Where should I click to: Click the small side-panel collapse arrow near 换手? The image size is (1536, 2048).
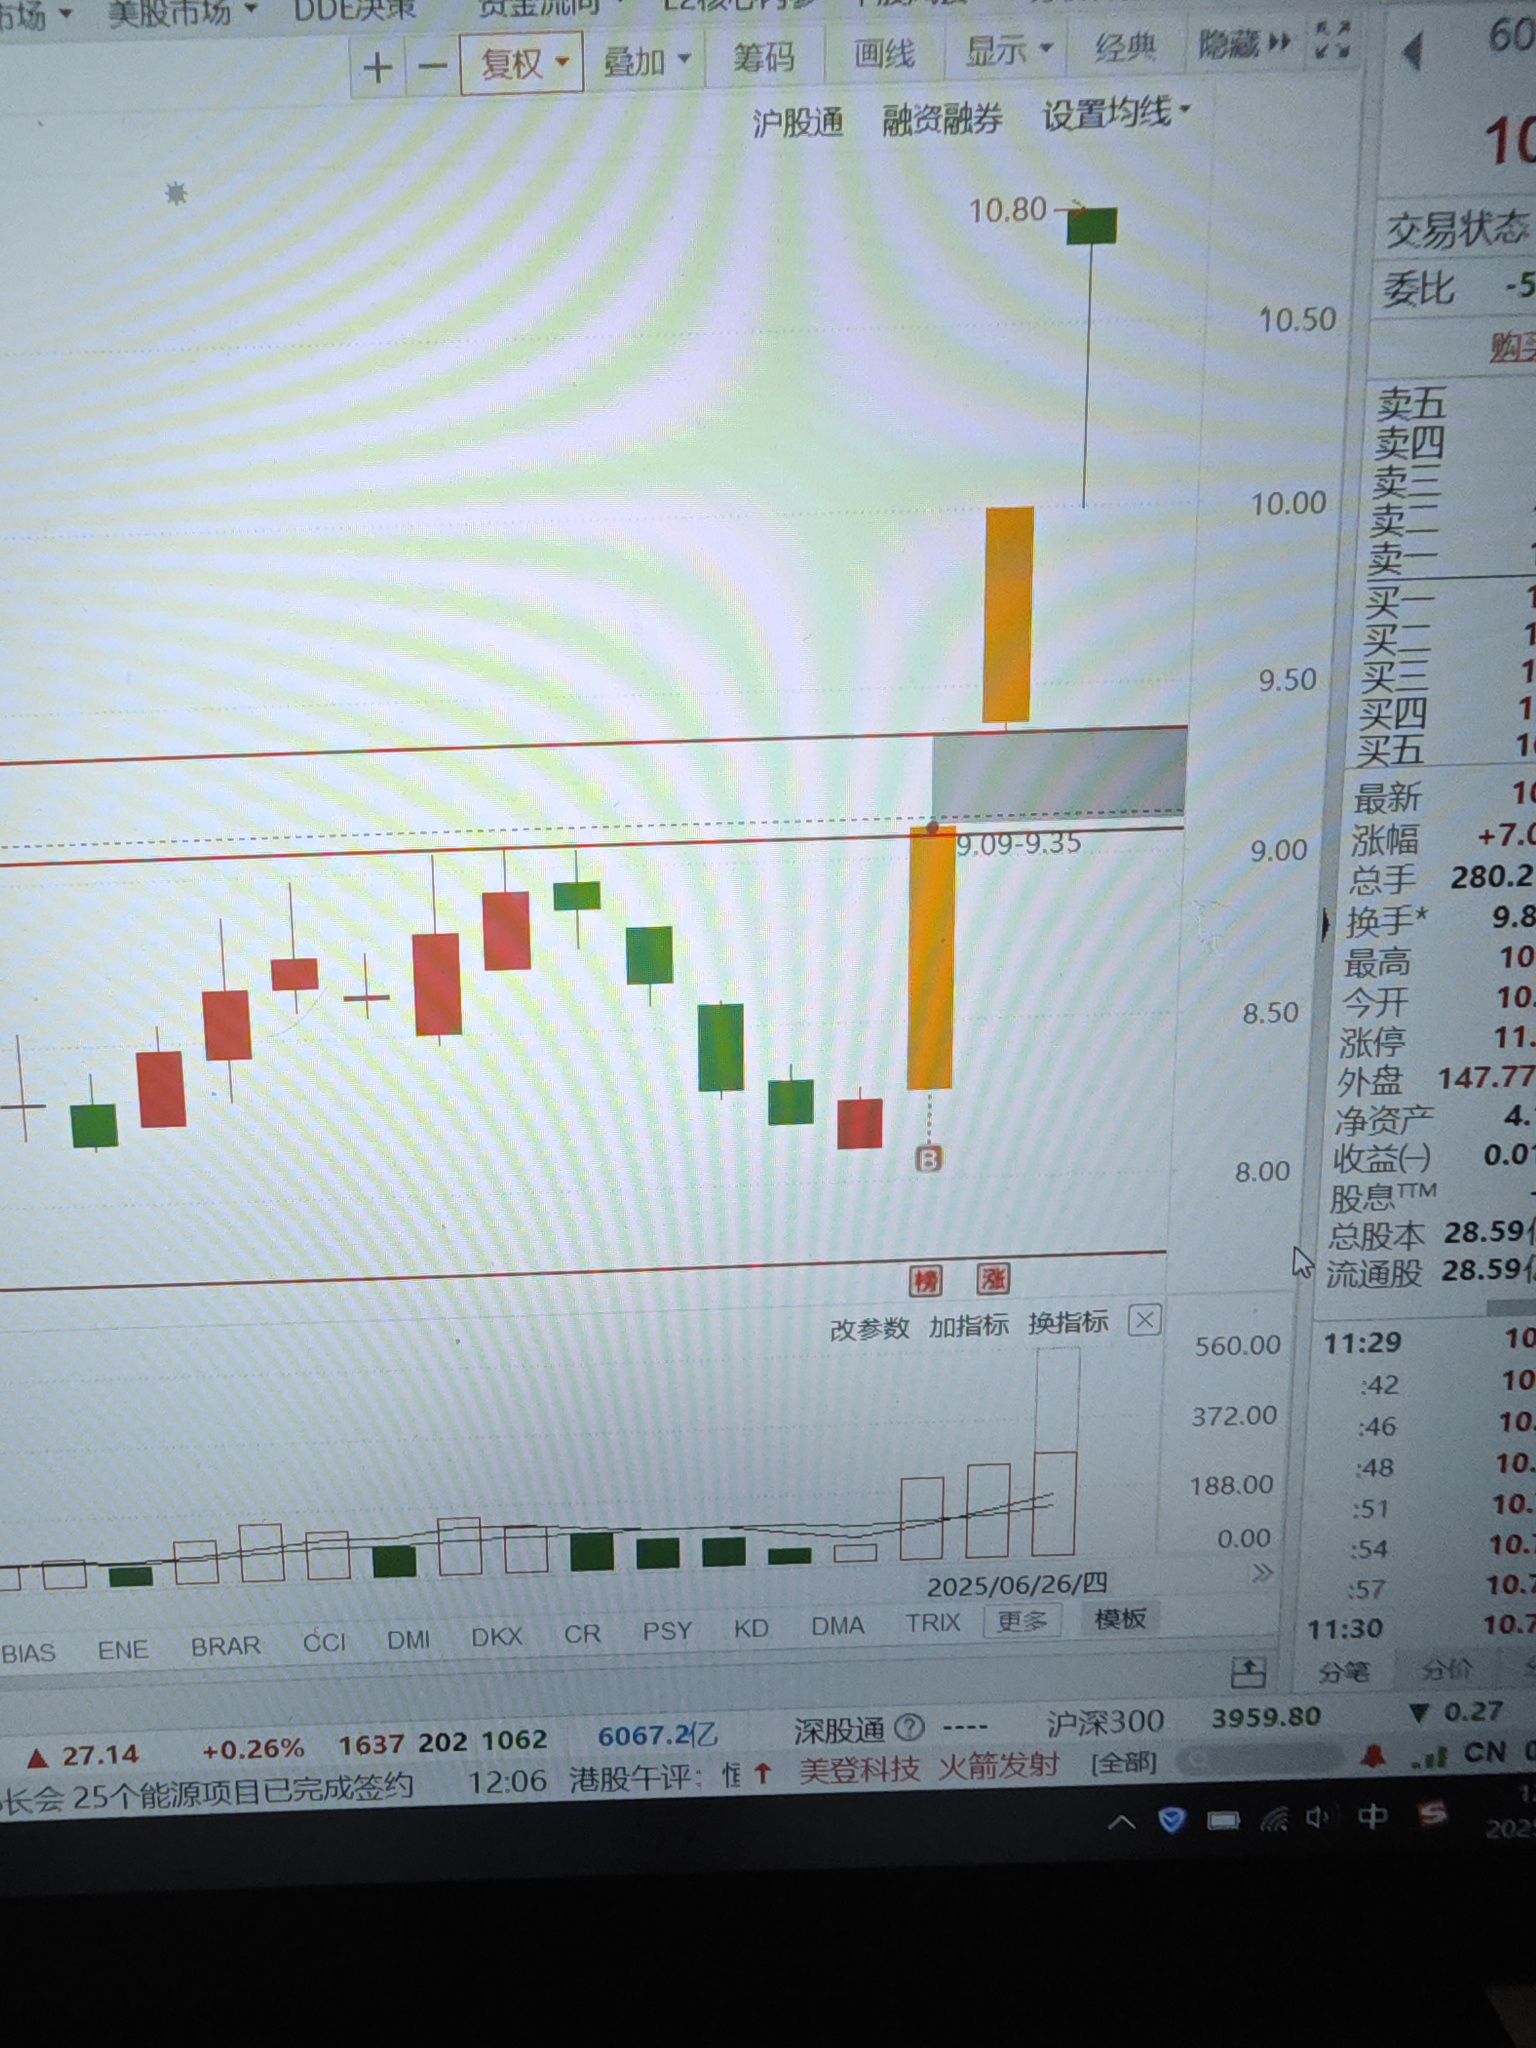click(1325, 923)
